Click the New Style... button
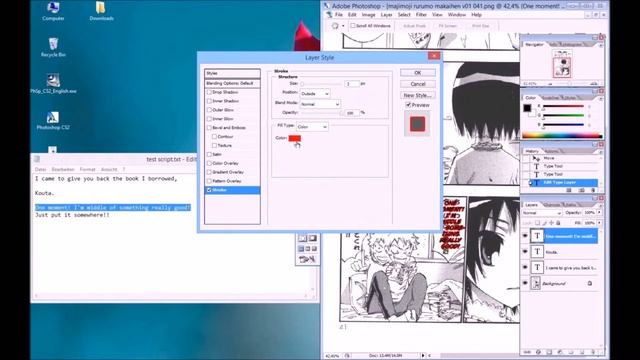Viewport: 640px width, 360px height. point(418,95)
